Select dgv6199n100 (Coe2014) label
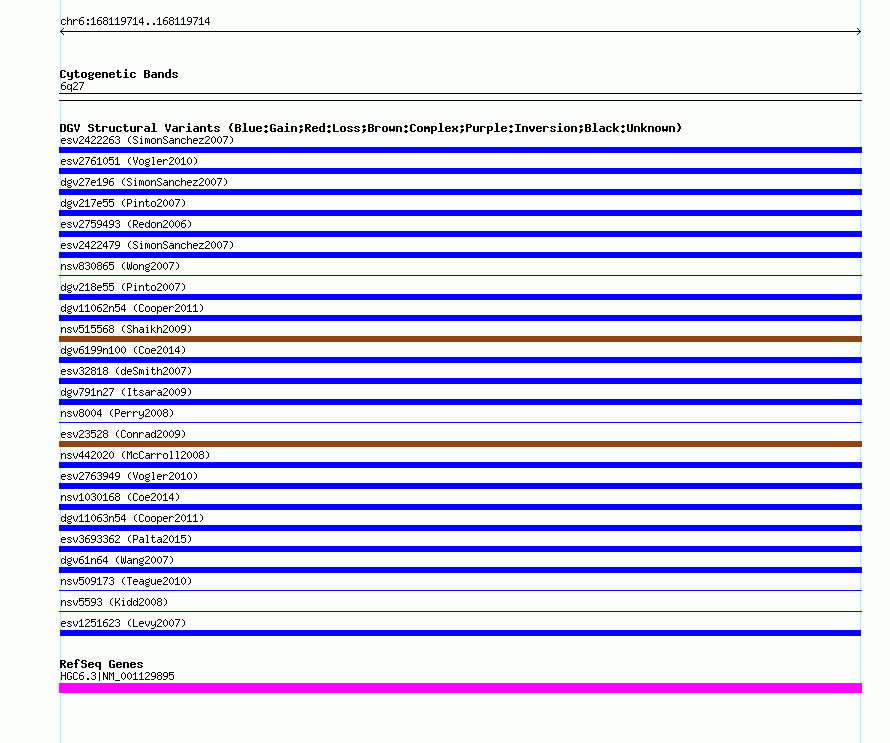Viewport: 890px width, 743px height. coord(123,350)
